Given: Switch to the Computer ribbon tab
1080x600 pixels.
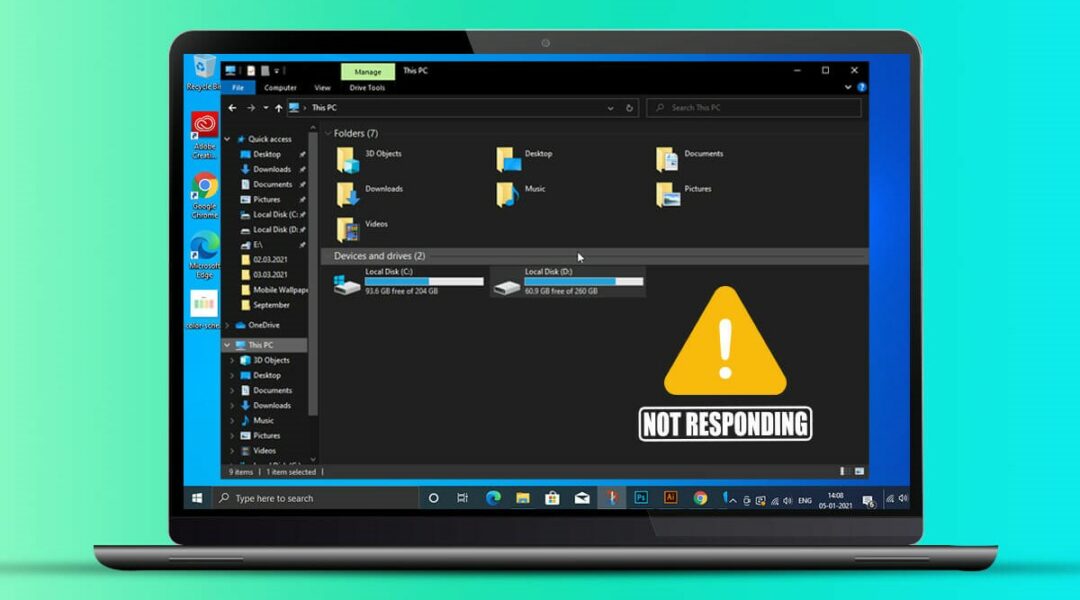Looking at the screenshot, I should pos(280,87).
